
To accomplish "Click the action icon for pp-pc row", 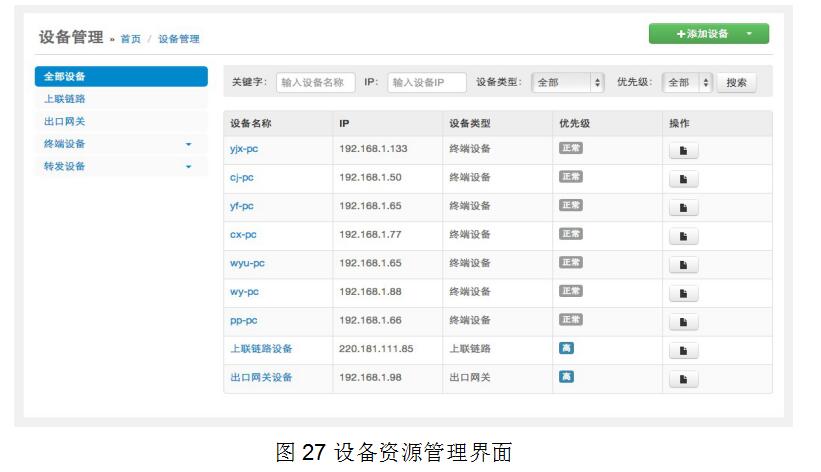I will click(683, 322).
